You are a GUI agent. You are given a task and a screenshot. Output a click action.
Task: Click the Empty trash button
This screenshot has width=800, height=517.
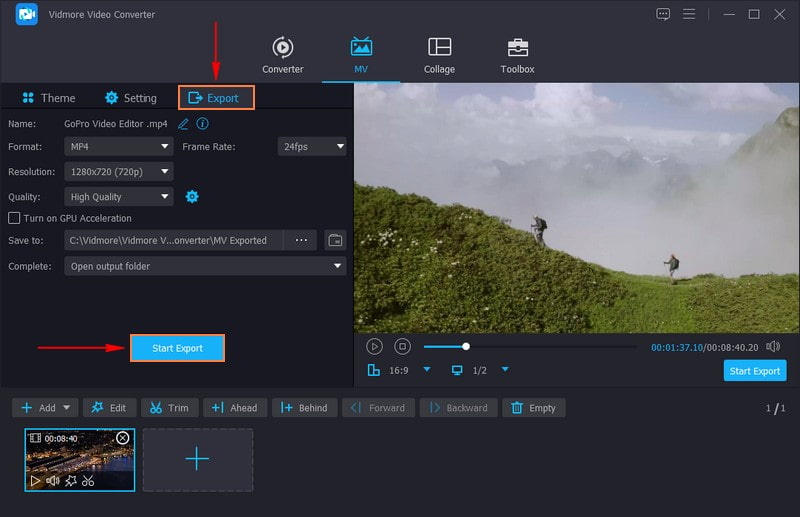point(534,408)
